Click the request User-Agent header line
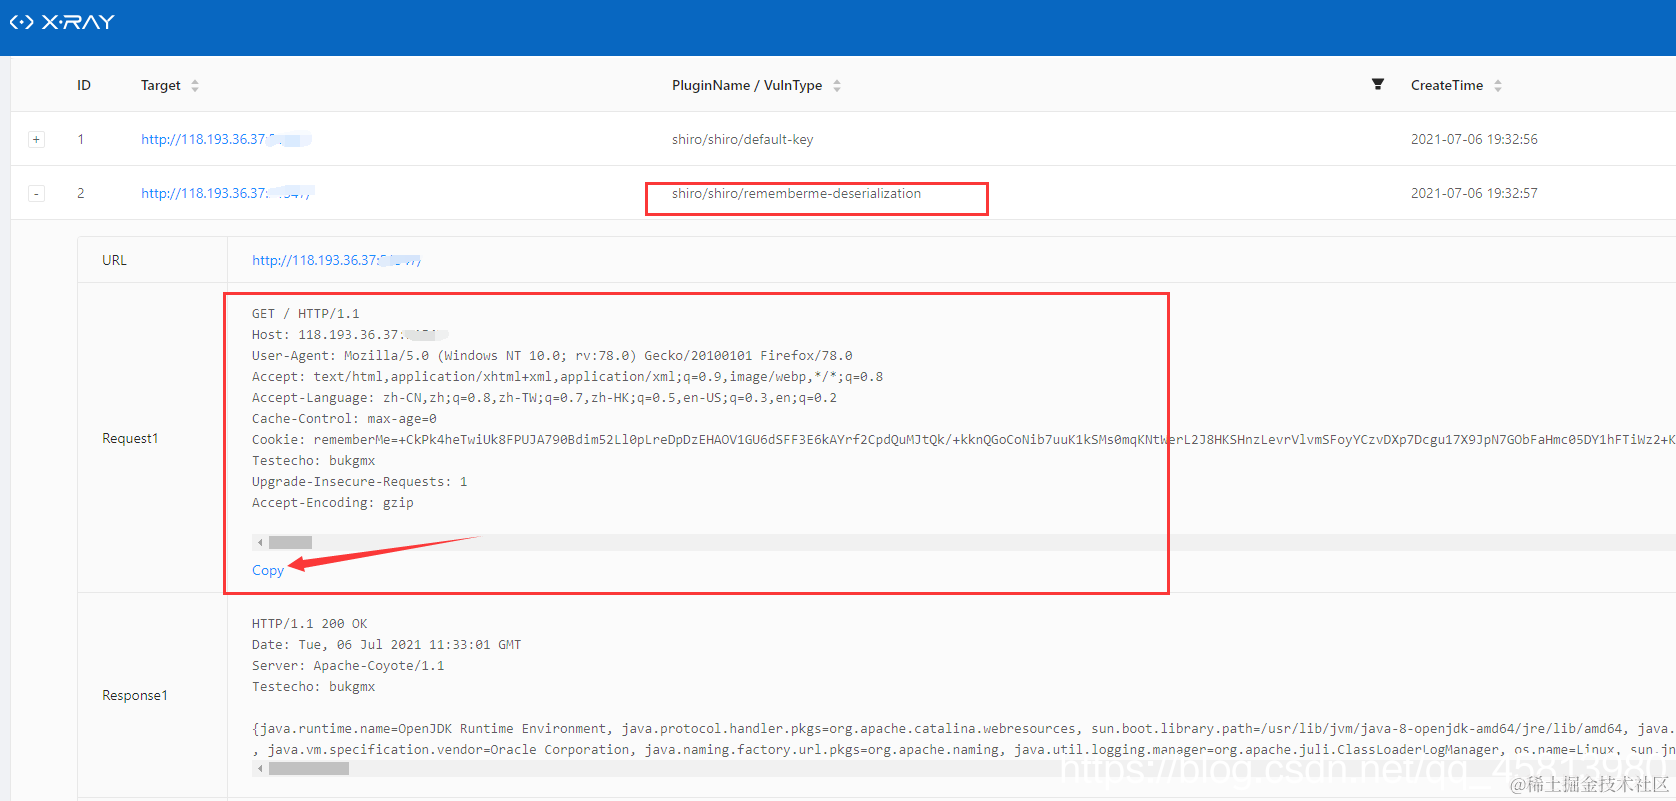 point(552,355)
